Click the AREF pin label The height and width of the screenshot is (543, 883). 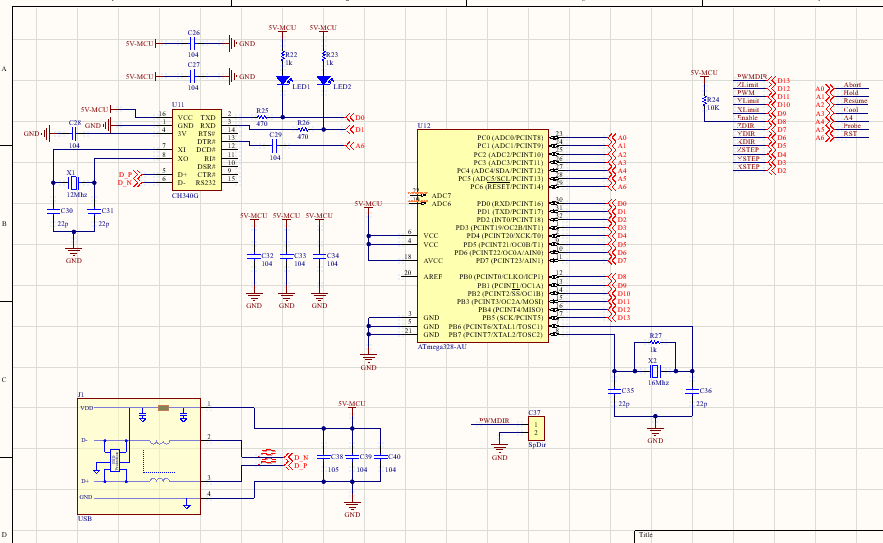click(x=433, y=277)
